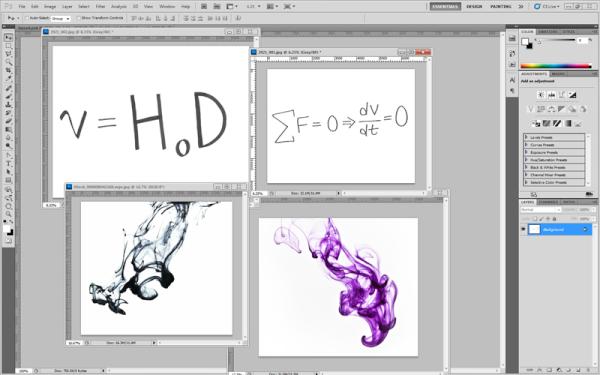Switch to the Masks tab
Viewport: 600px width, 375px height.
(558, 74)
